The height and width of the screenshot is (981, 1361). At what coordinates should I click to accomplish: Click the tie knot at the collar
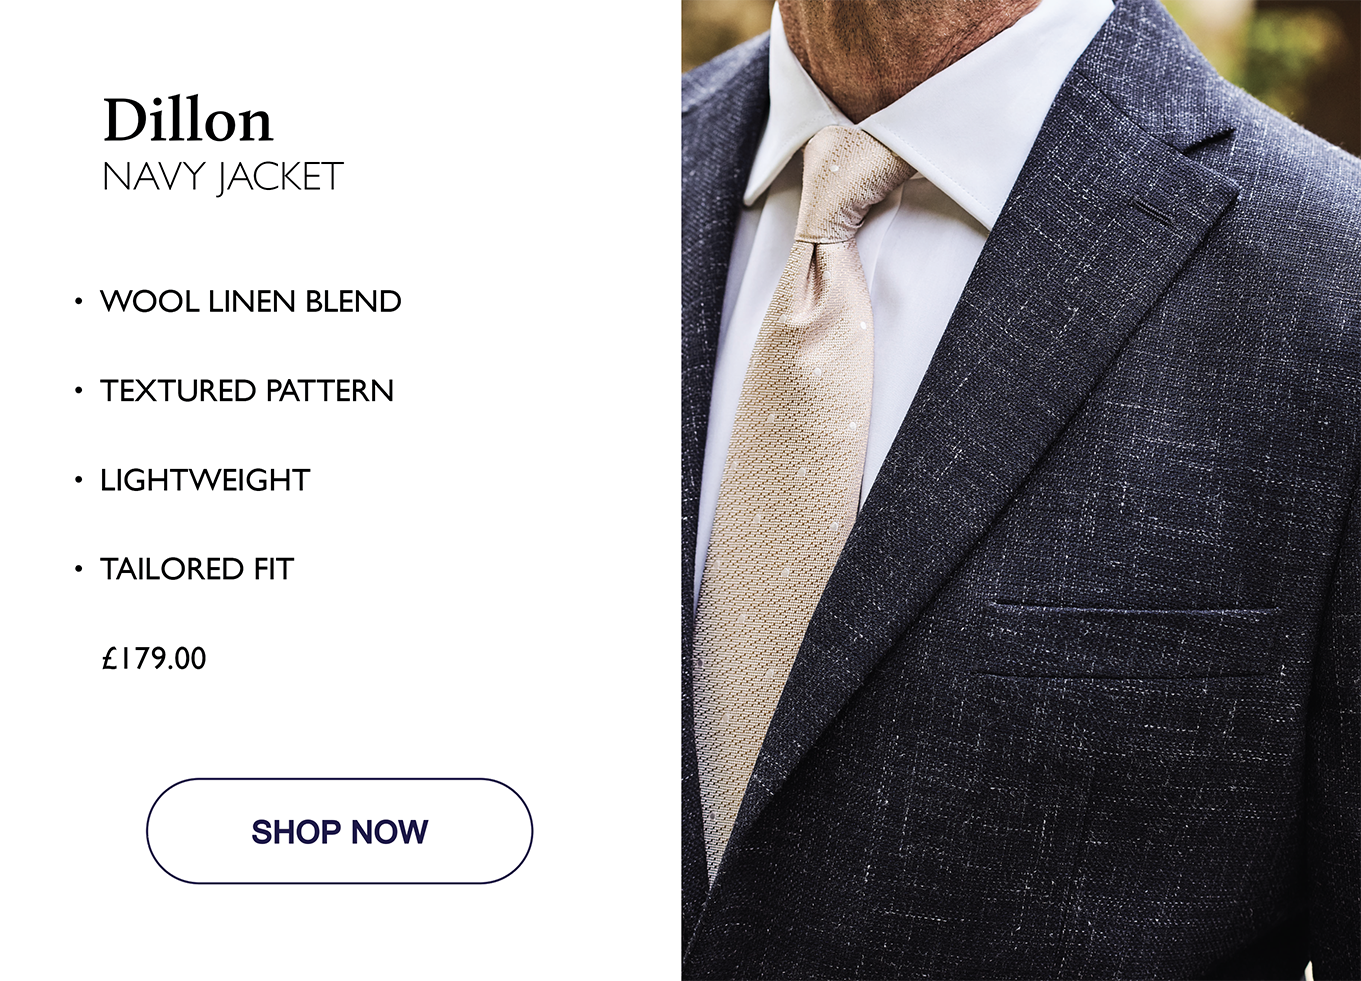pos(848,185)
